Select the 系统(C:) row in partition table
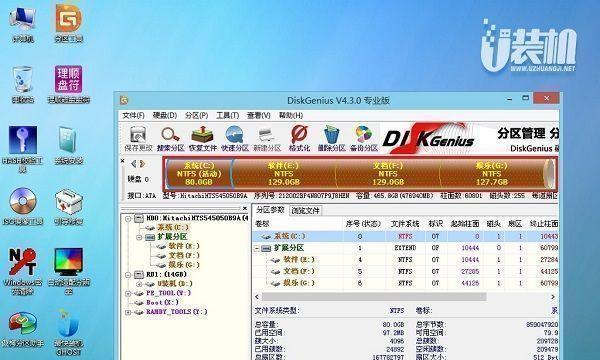 [405, 236]
